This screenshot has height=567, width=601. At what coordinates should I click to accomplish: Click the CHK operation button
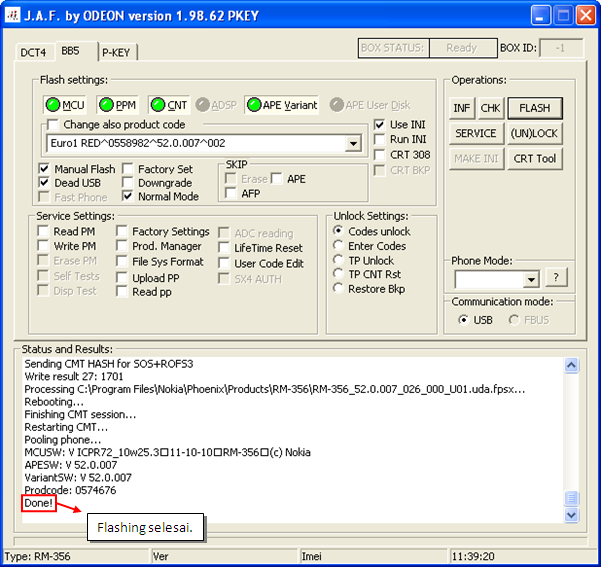point(490,108)
